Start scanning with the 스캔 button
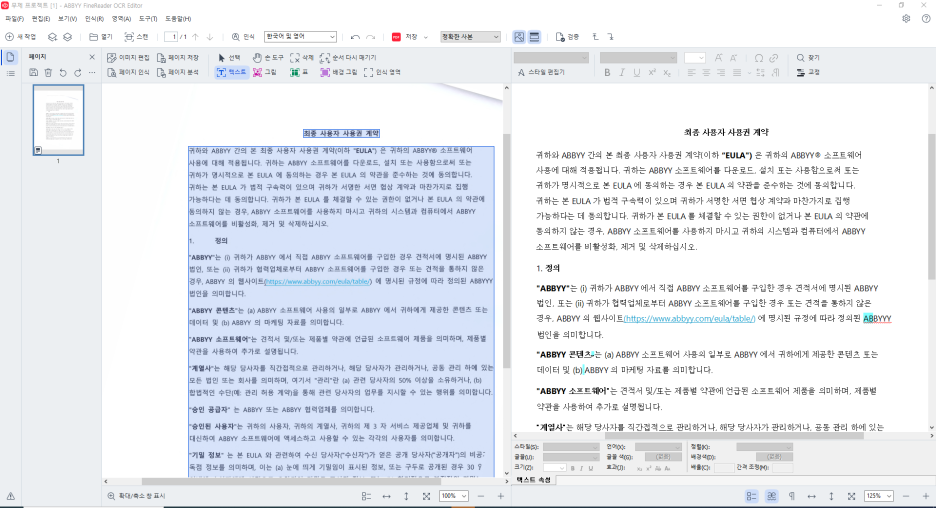Image resolution: width=936 pixels, height=508 pixels. point(136,37)
